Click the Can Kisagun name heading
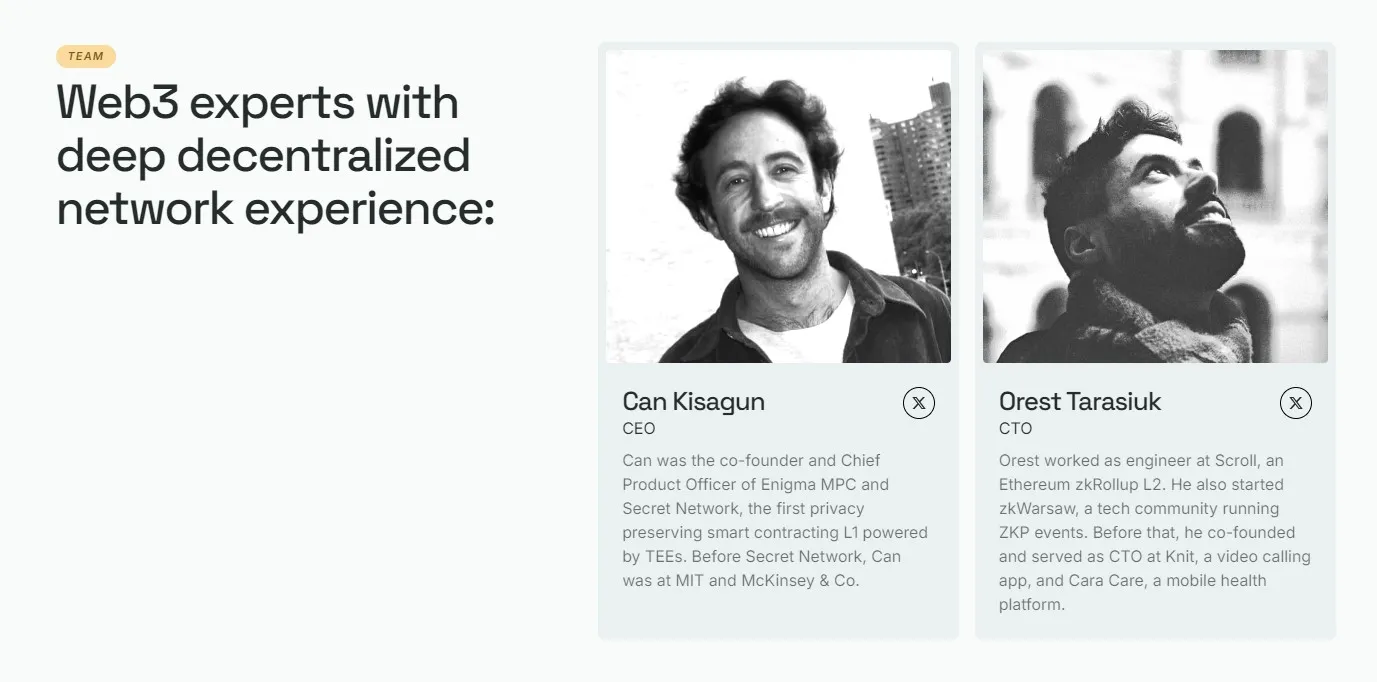This screenshot has height=682, width=1377. click(693, 402)
